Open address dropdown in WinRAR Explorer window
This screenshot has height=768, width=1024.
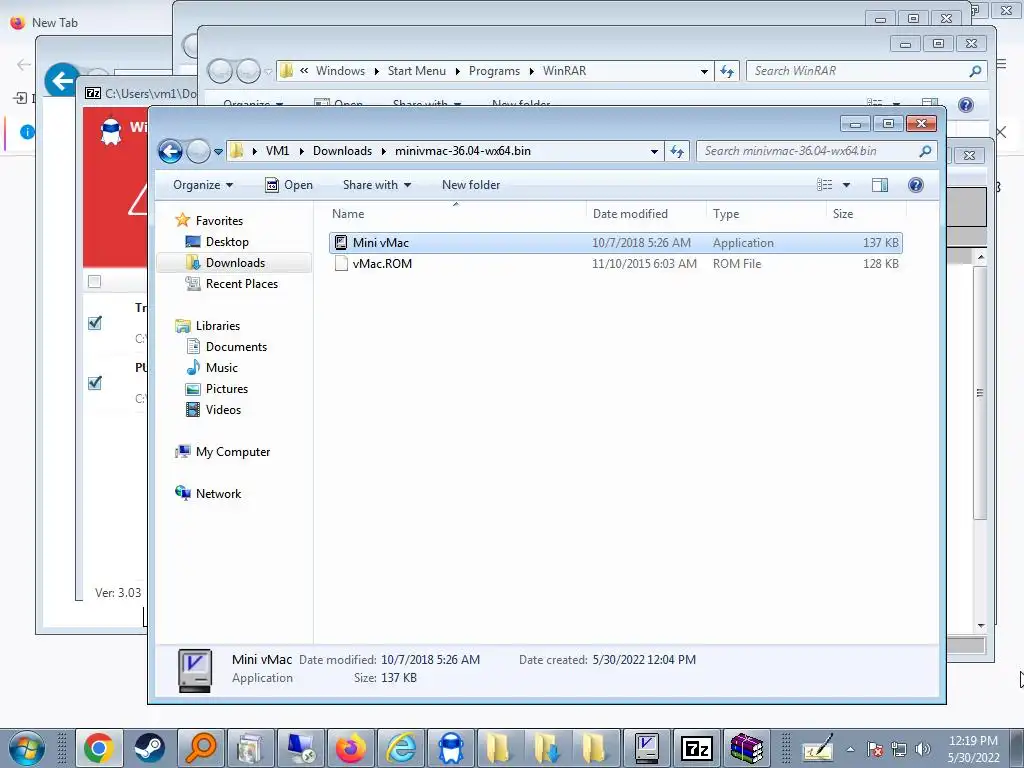[x=704, y=71]
